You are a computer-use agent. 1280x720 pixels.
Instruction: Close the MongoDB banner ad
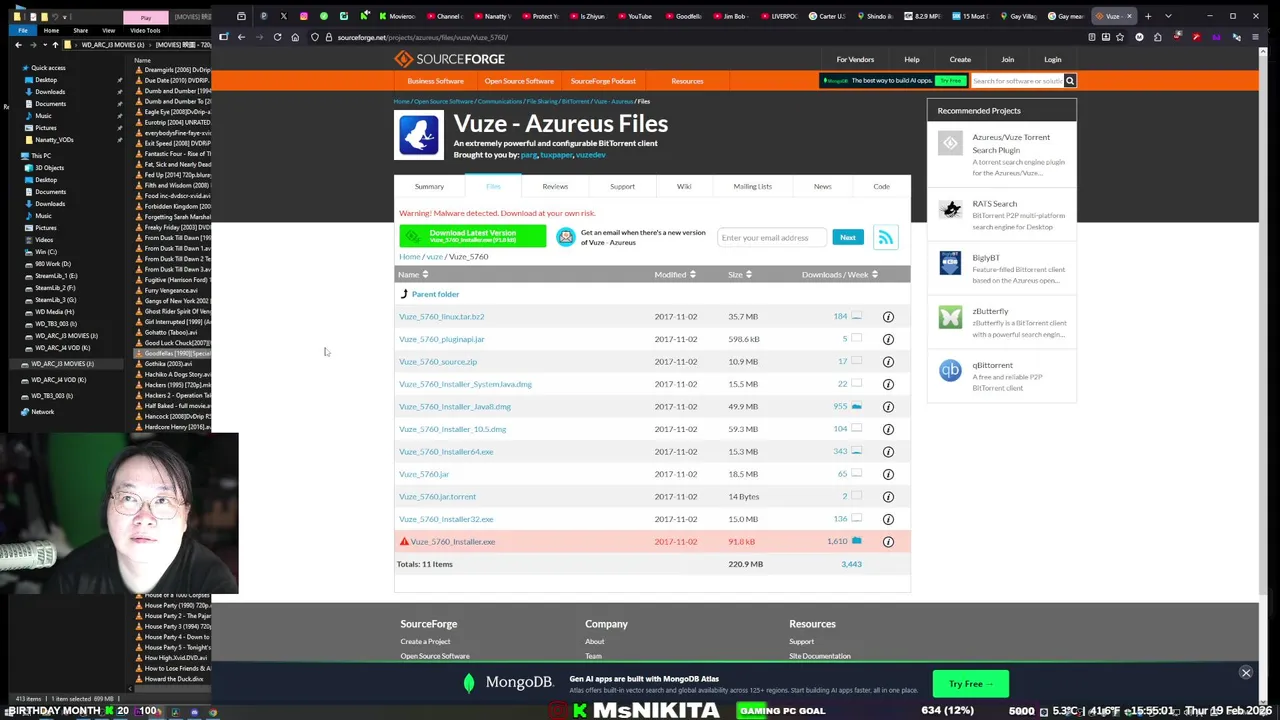click(x=1246, y=673)
